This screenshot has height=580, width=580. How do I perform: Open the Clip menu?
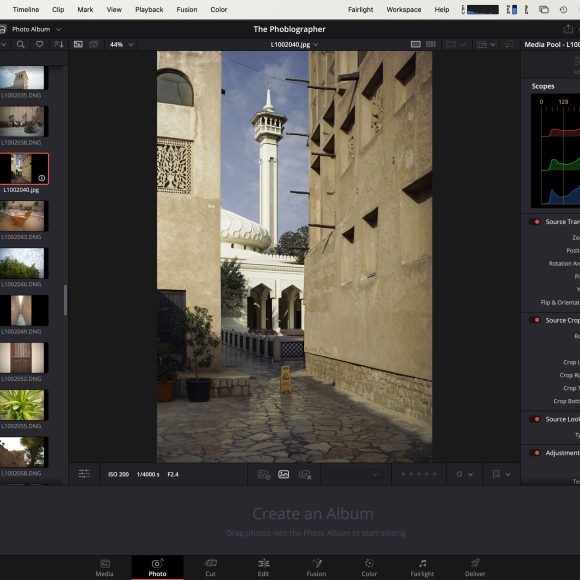[x=58, y=10]
